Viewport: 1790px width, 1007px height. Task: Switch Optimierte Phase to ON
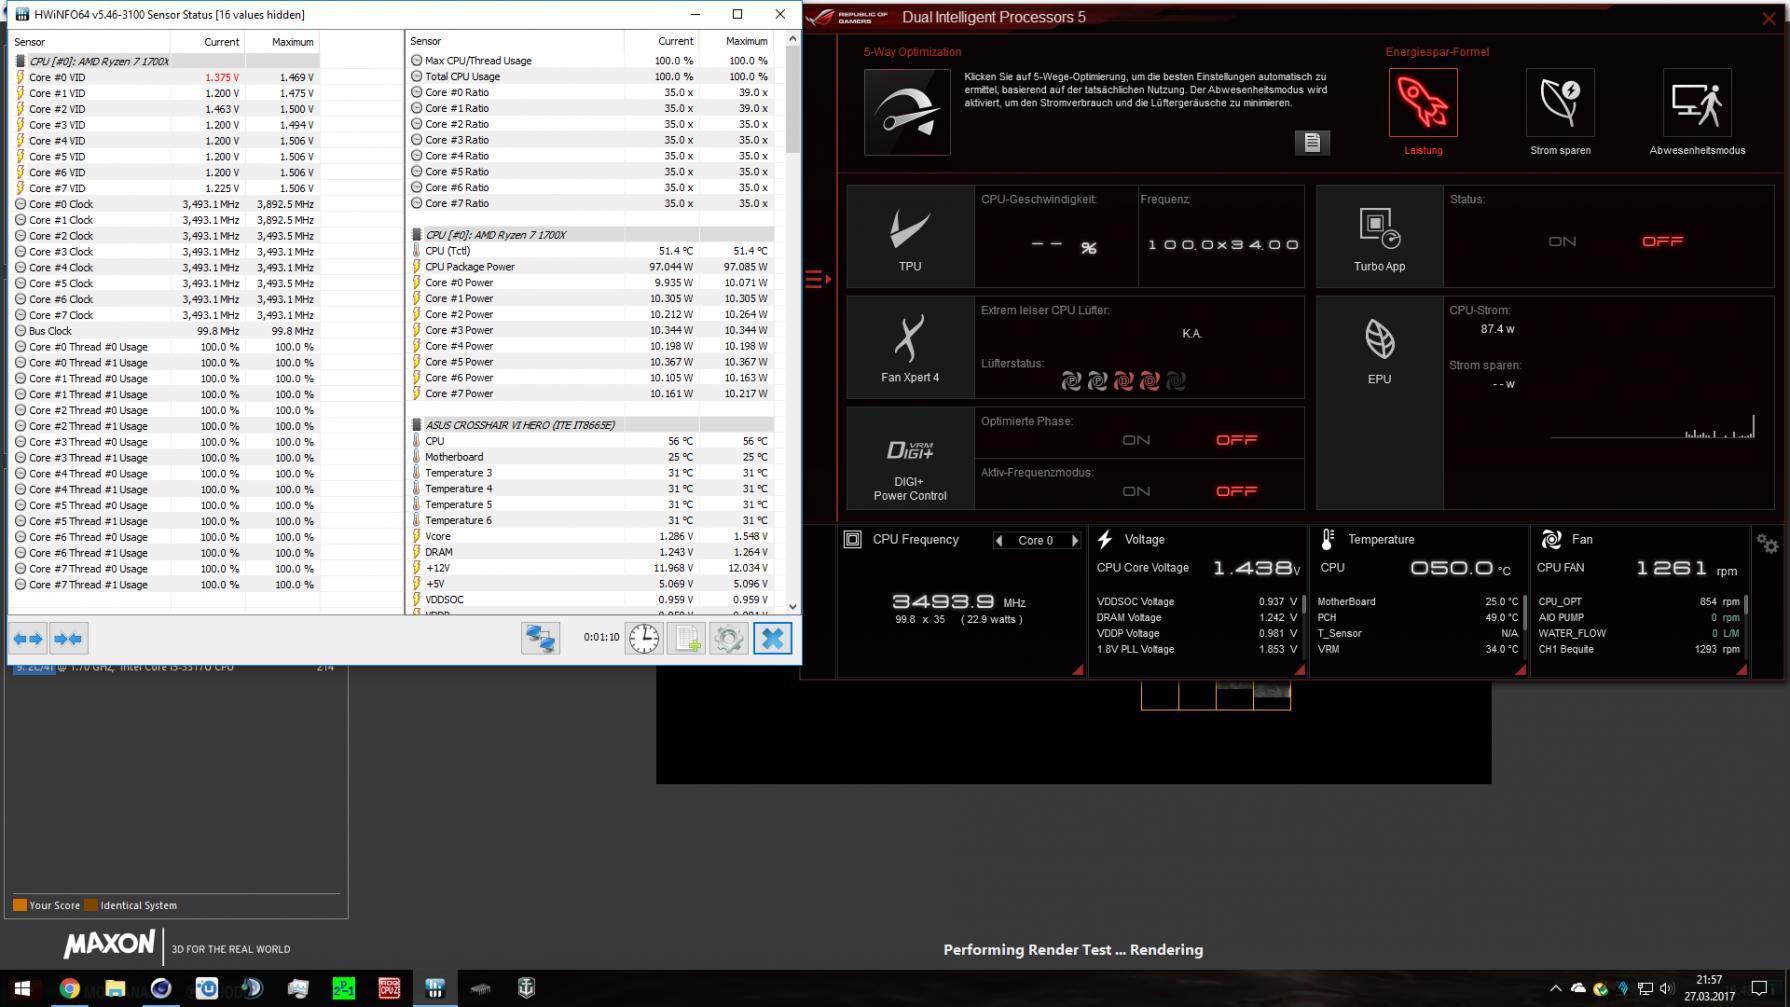click(1136, 440)
